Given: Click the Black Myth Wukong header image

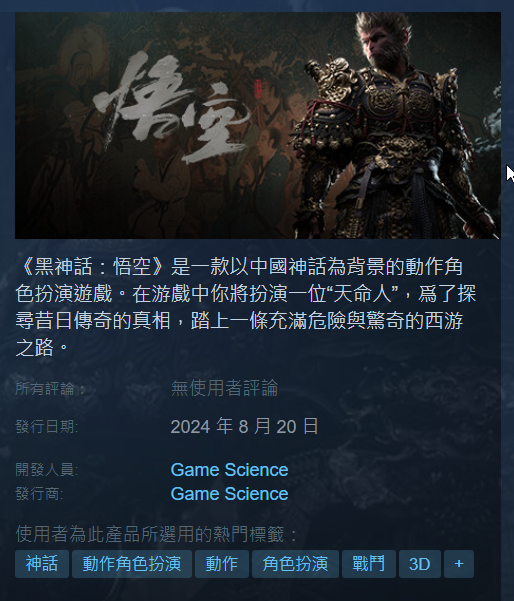Looking at the screenshot, I should [258, 125].
